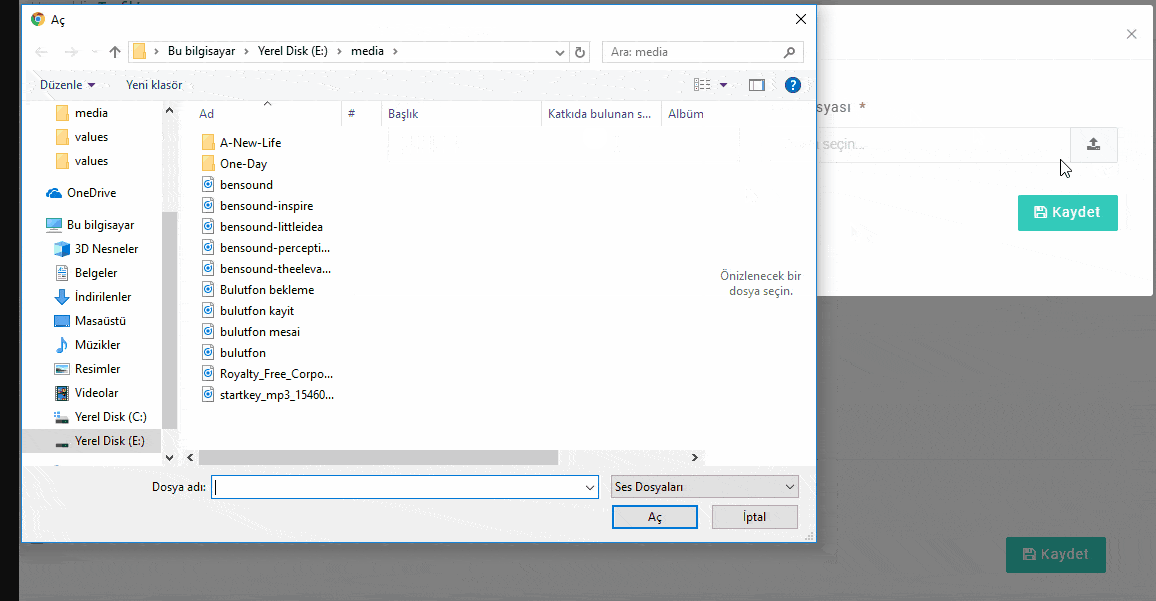Image resolution: width=1156 pixels, height=601 pixels.
Task: Click Kaydet button in the modal
Action: click(x=1068, y=212)
